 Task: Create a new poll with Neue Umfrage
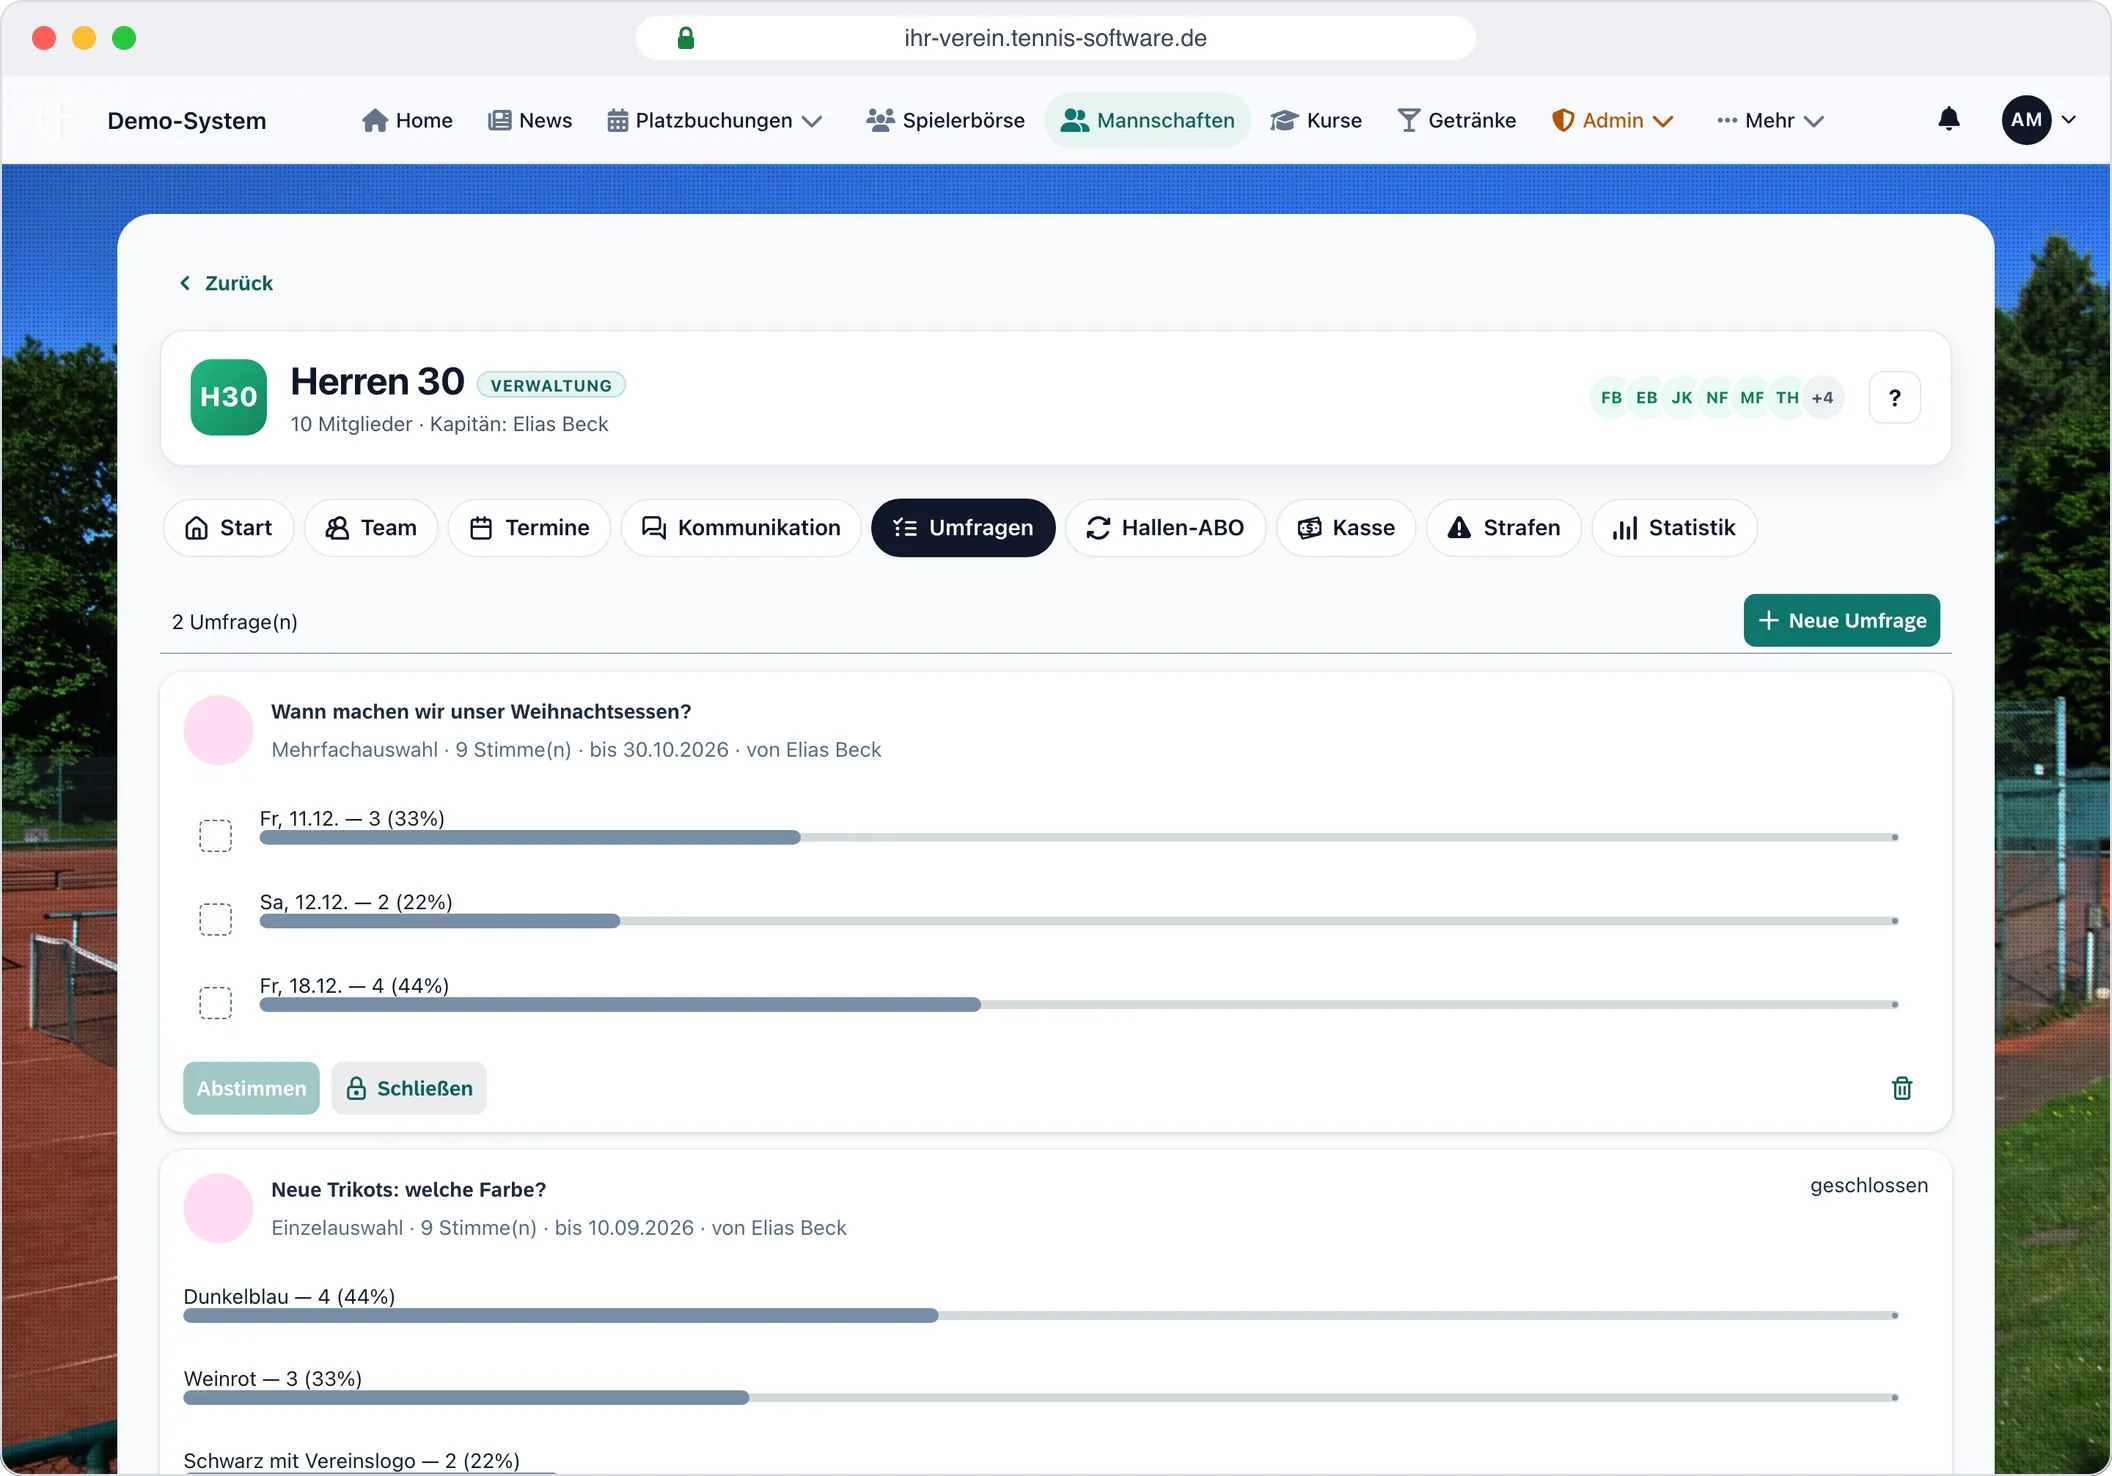tap(1841, 620)
